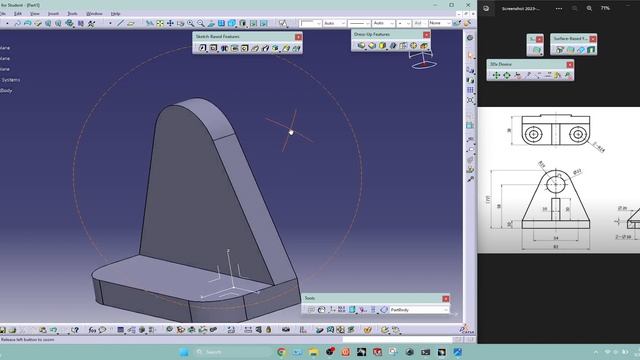
Task: Select the Shaft tool in Sketch-Based Features
Action: [224, 48]
